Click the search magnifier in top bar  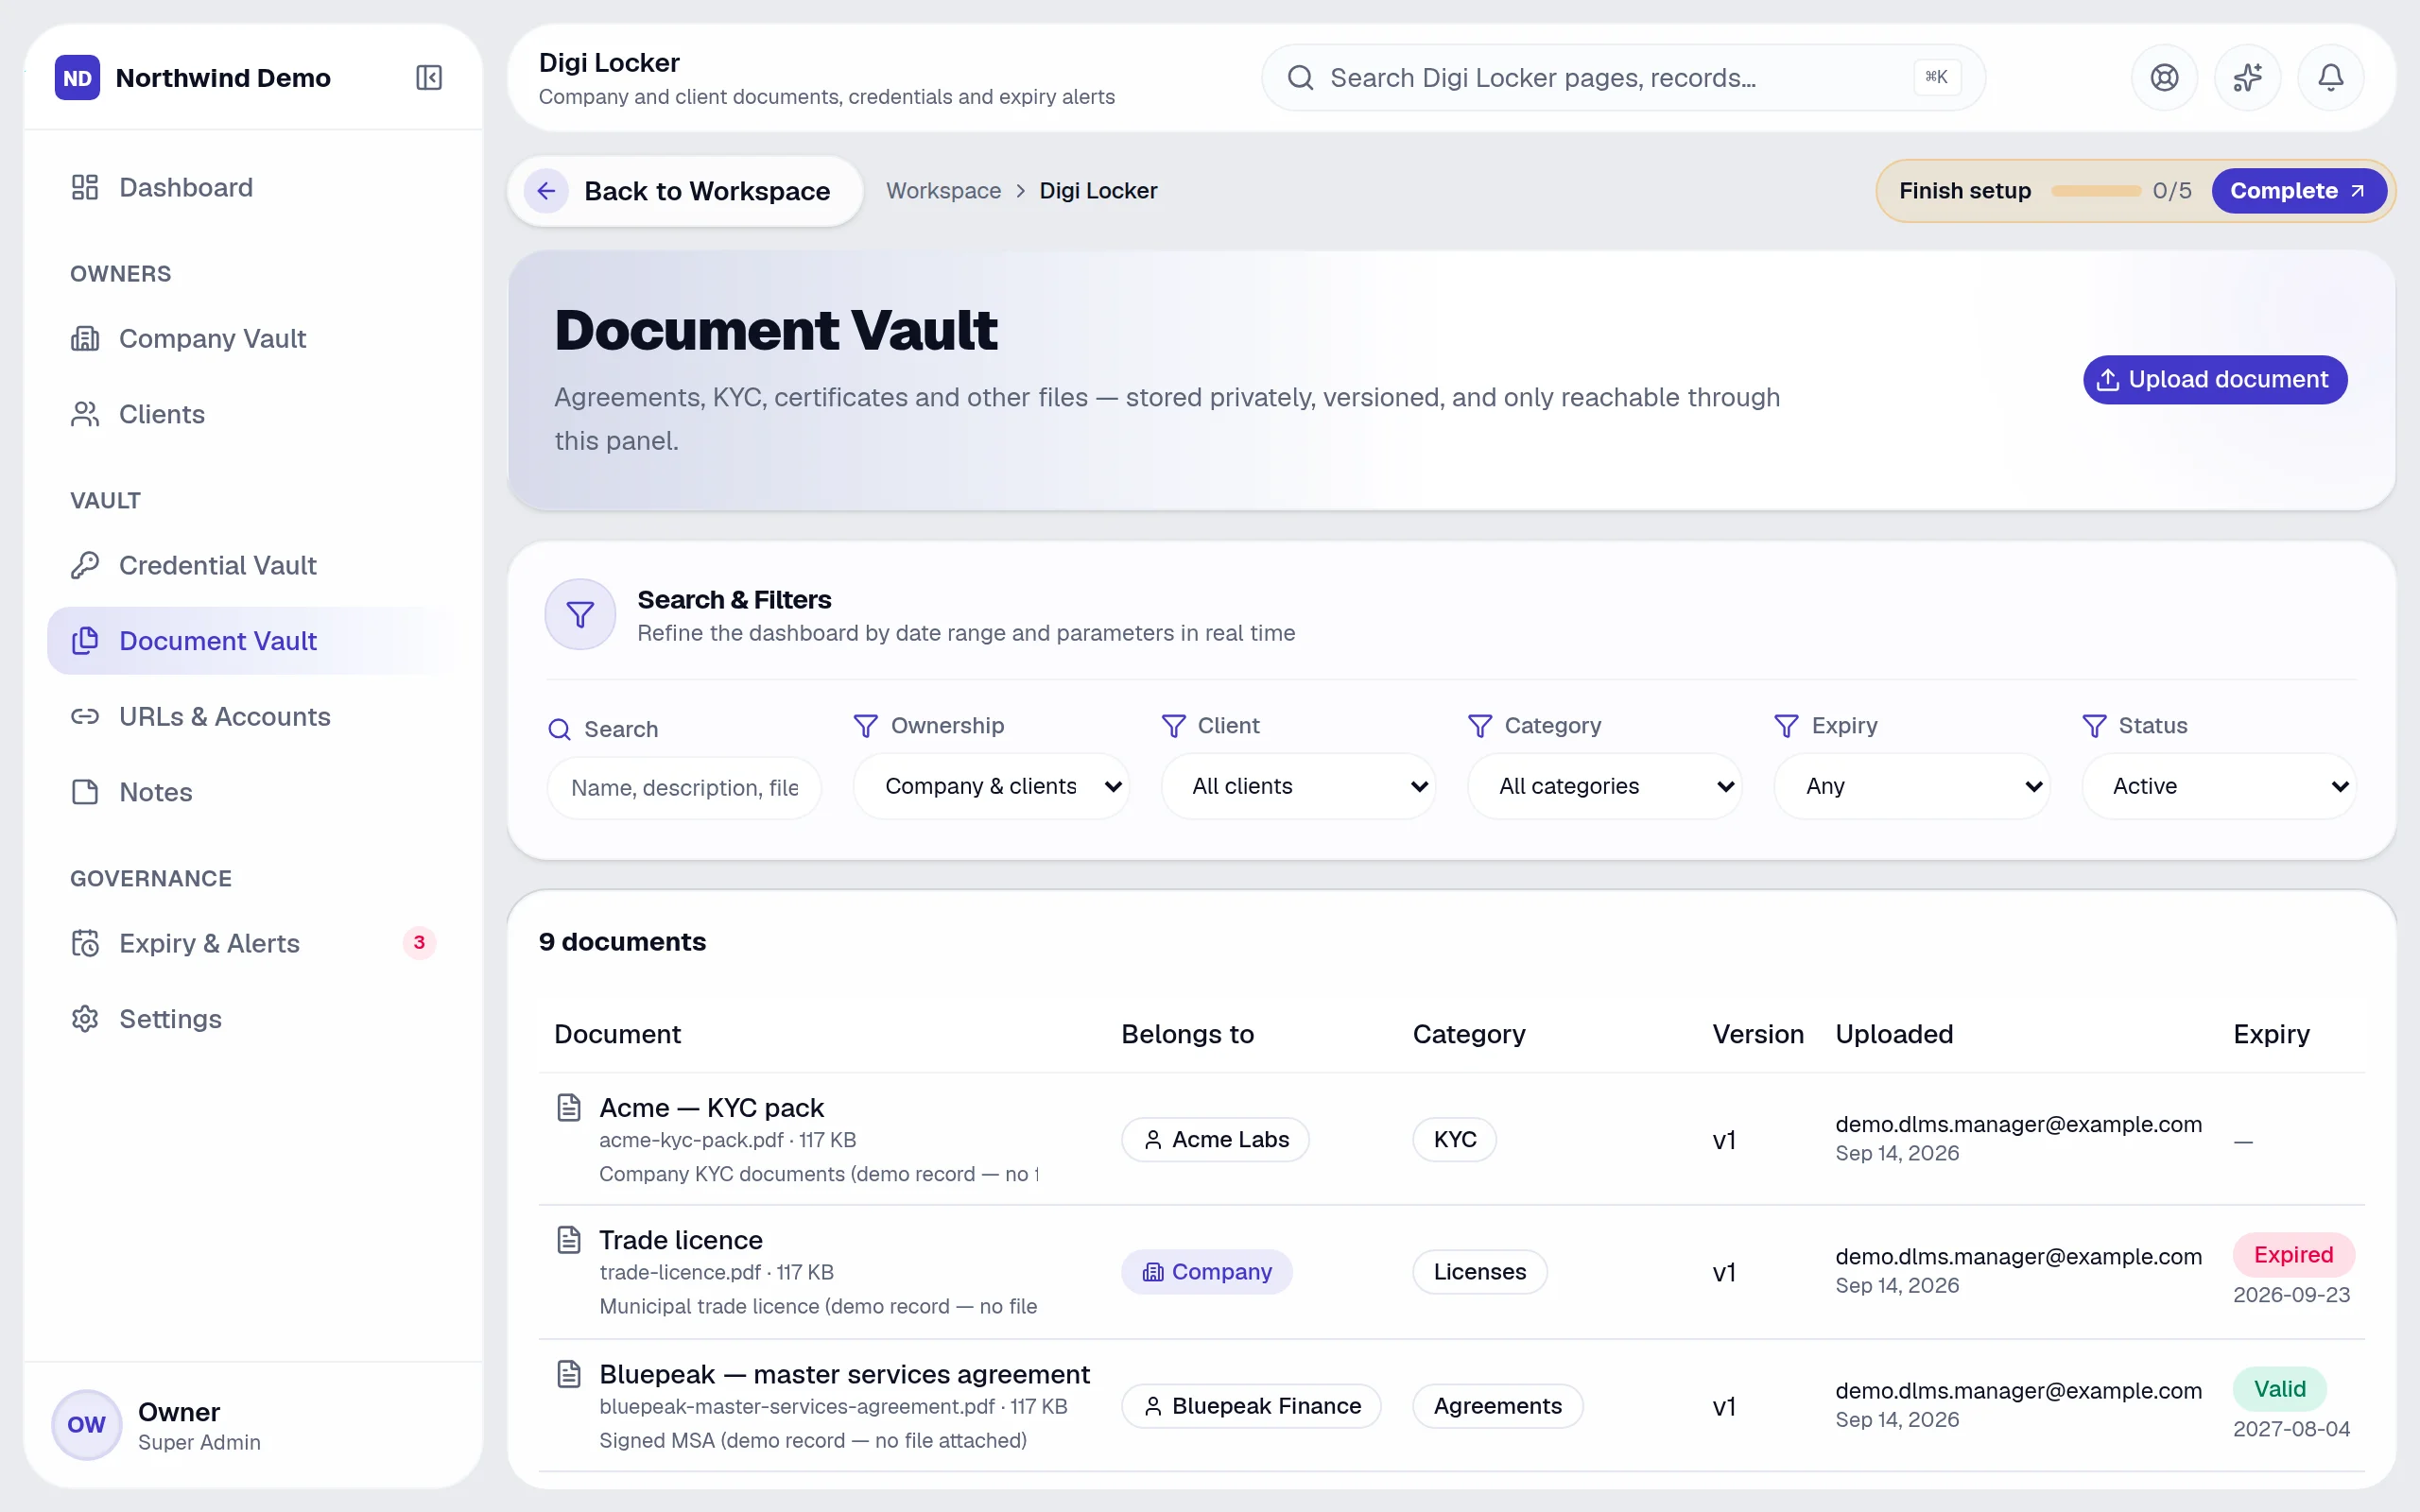point(1300,78)
